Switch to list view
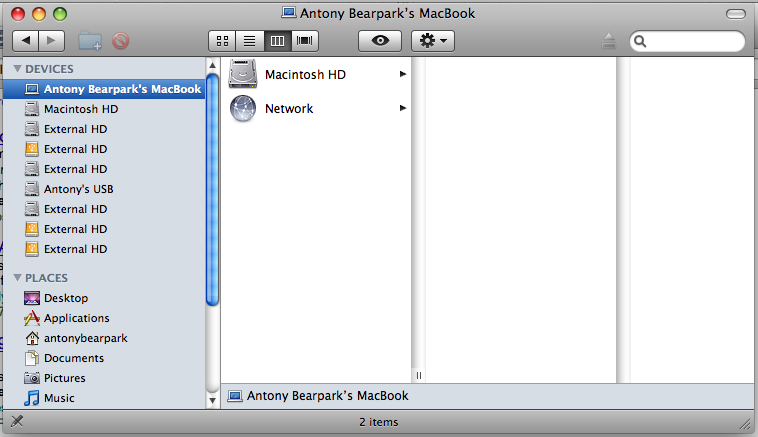758x437 pixels. 249,41
